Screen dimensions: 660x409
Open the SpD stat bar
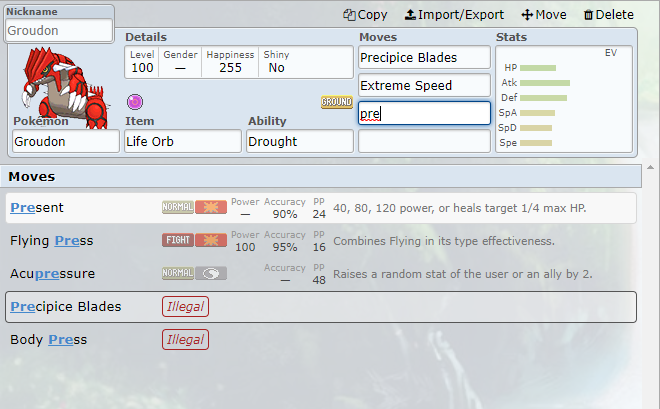click(x=536, y=128)
